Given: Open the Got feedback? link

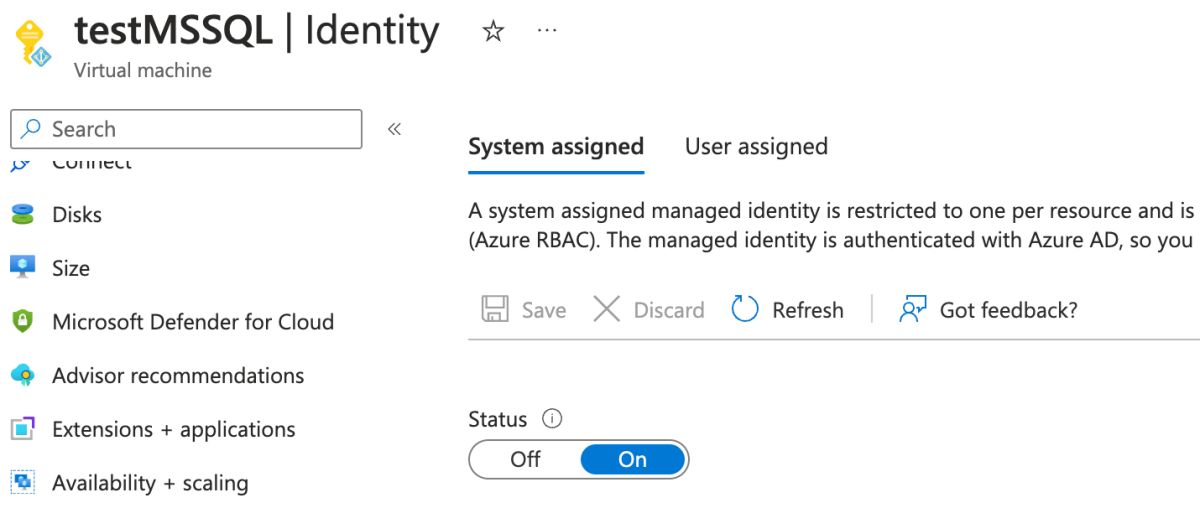Looking at the screenshot, I should [x=988, y=310].
